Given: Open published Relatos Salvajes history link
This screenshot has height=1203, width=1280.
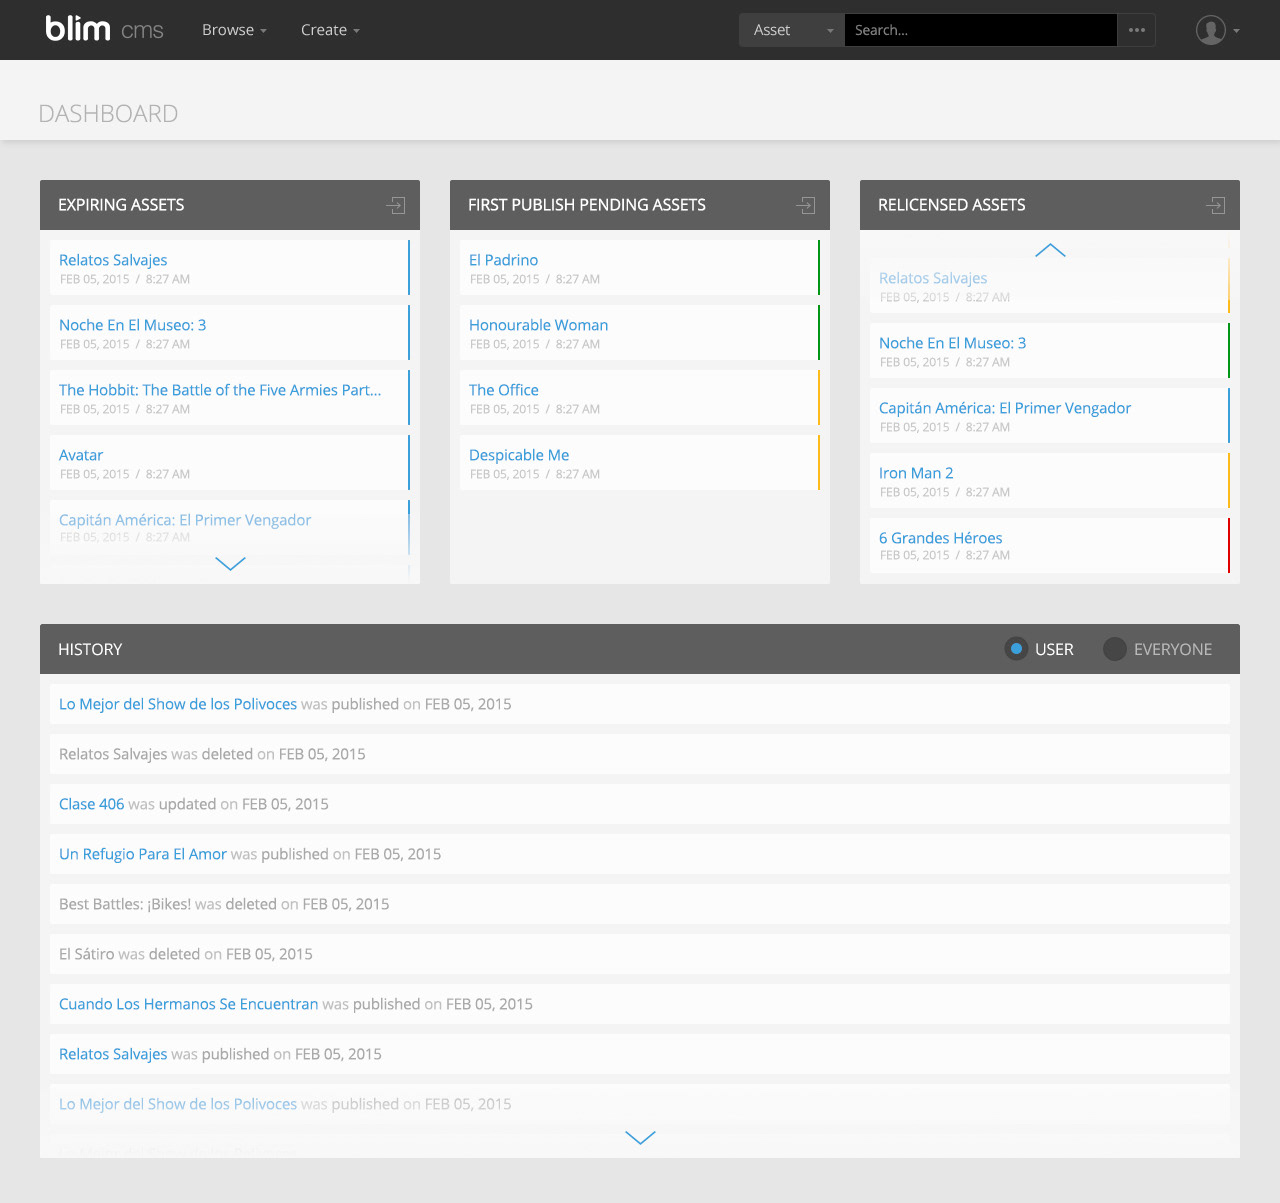Looking at the screenshot, I should (x=113, y=1054).
